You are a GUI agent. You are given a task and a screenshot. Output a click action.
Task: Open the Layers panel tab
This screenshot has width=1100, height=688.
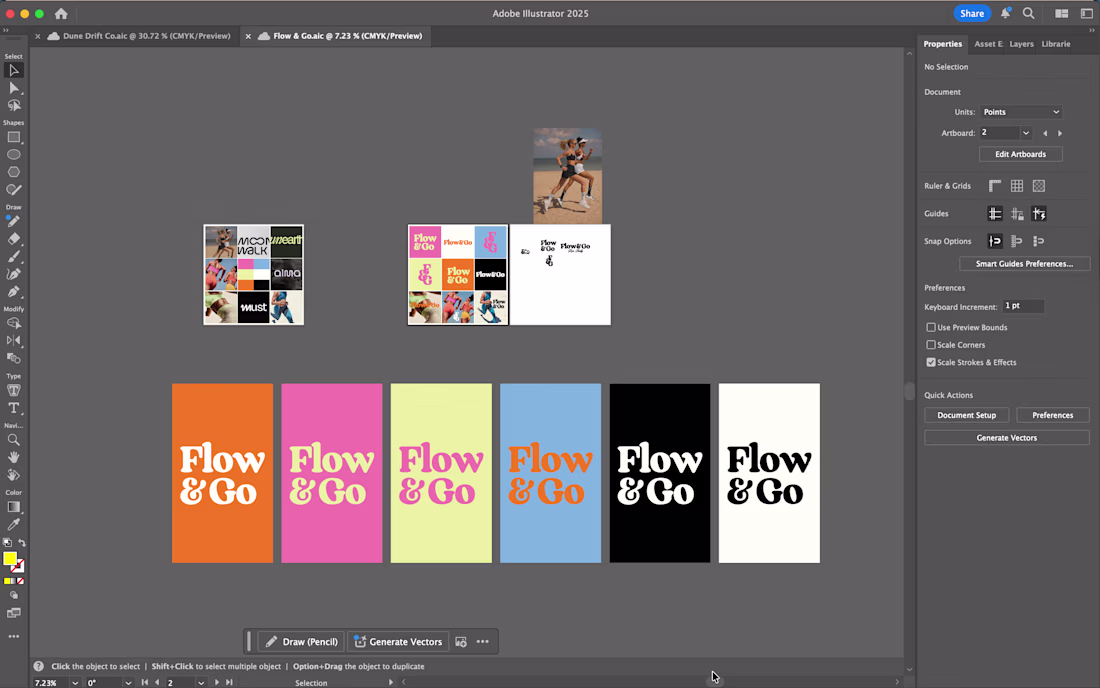[1021, 43]
